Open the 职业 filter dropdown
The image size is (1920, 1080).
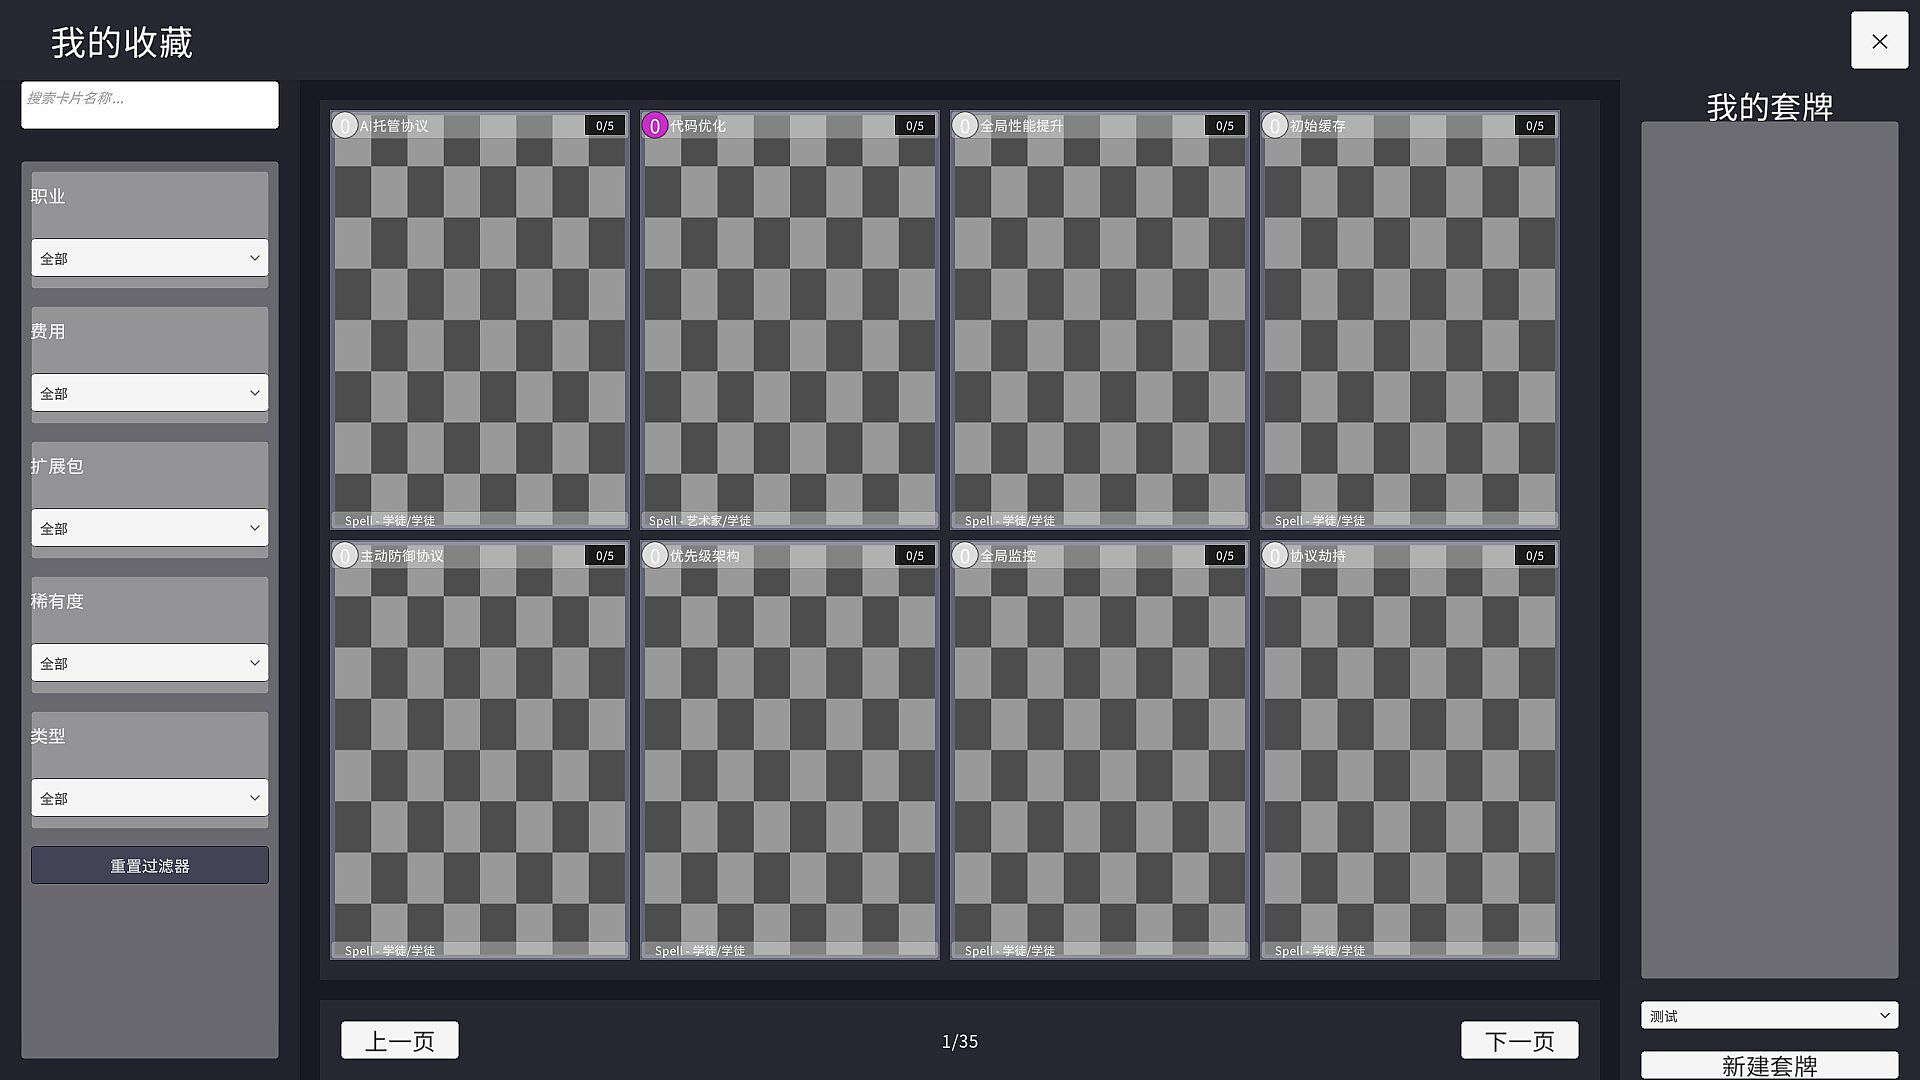pos(150,258)
